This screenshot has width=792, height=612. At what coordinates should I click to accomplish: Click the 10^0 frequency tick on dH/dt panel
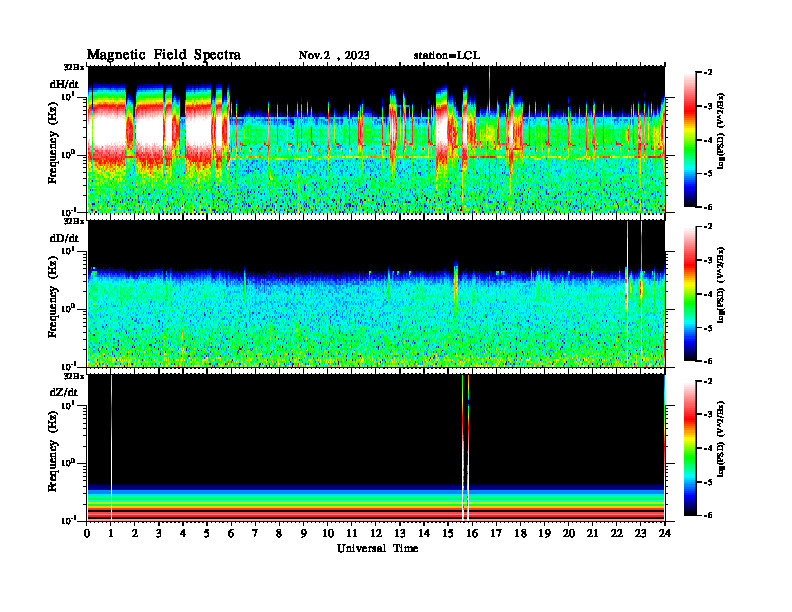tap(69, 154)
